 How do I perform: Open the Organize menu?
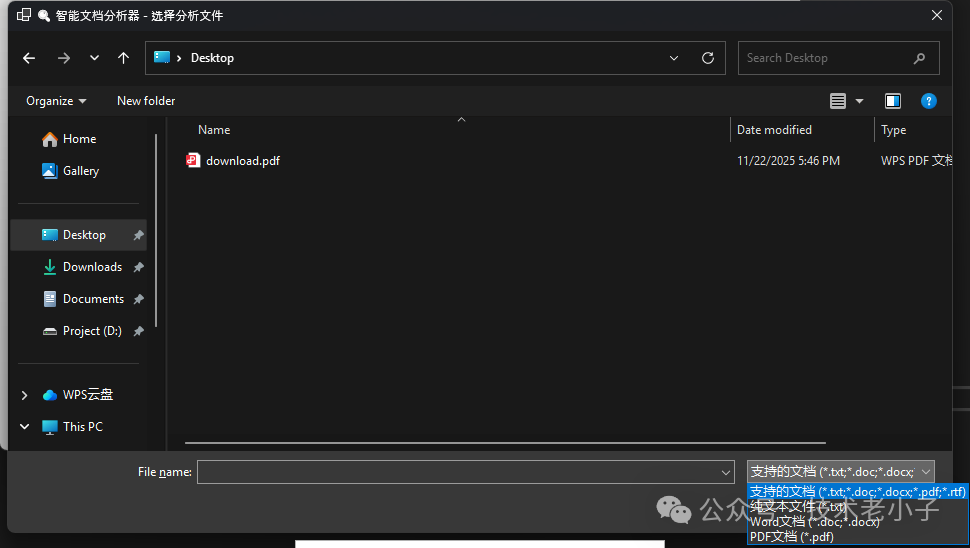pos(56,101)
